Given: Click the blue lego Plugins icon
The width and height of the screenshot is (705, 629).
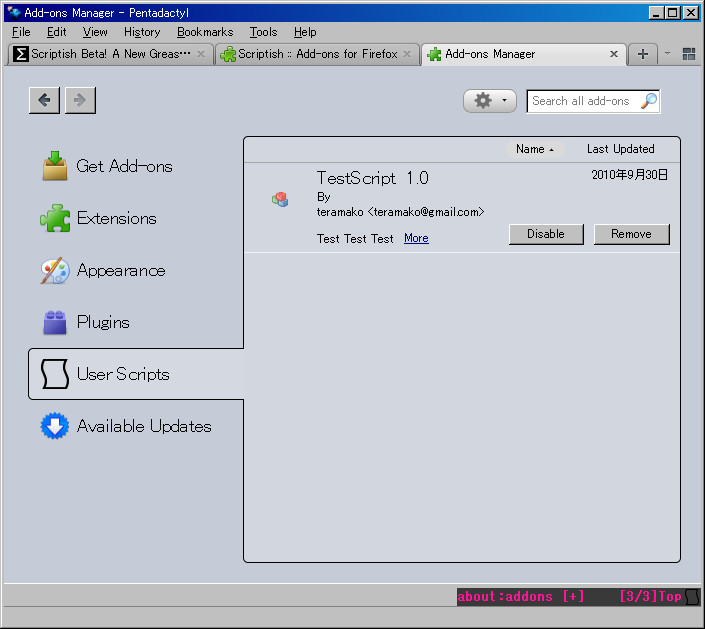Looking at the screenshot, I should click(55, 323).
